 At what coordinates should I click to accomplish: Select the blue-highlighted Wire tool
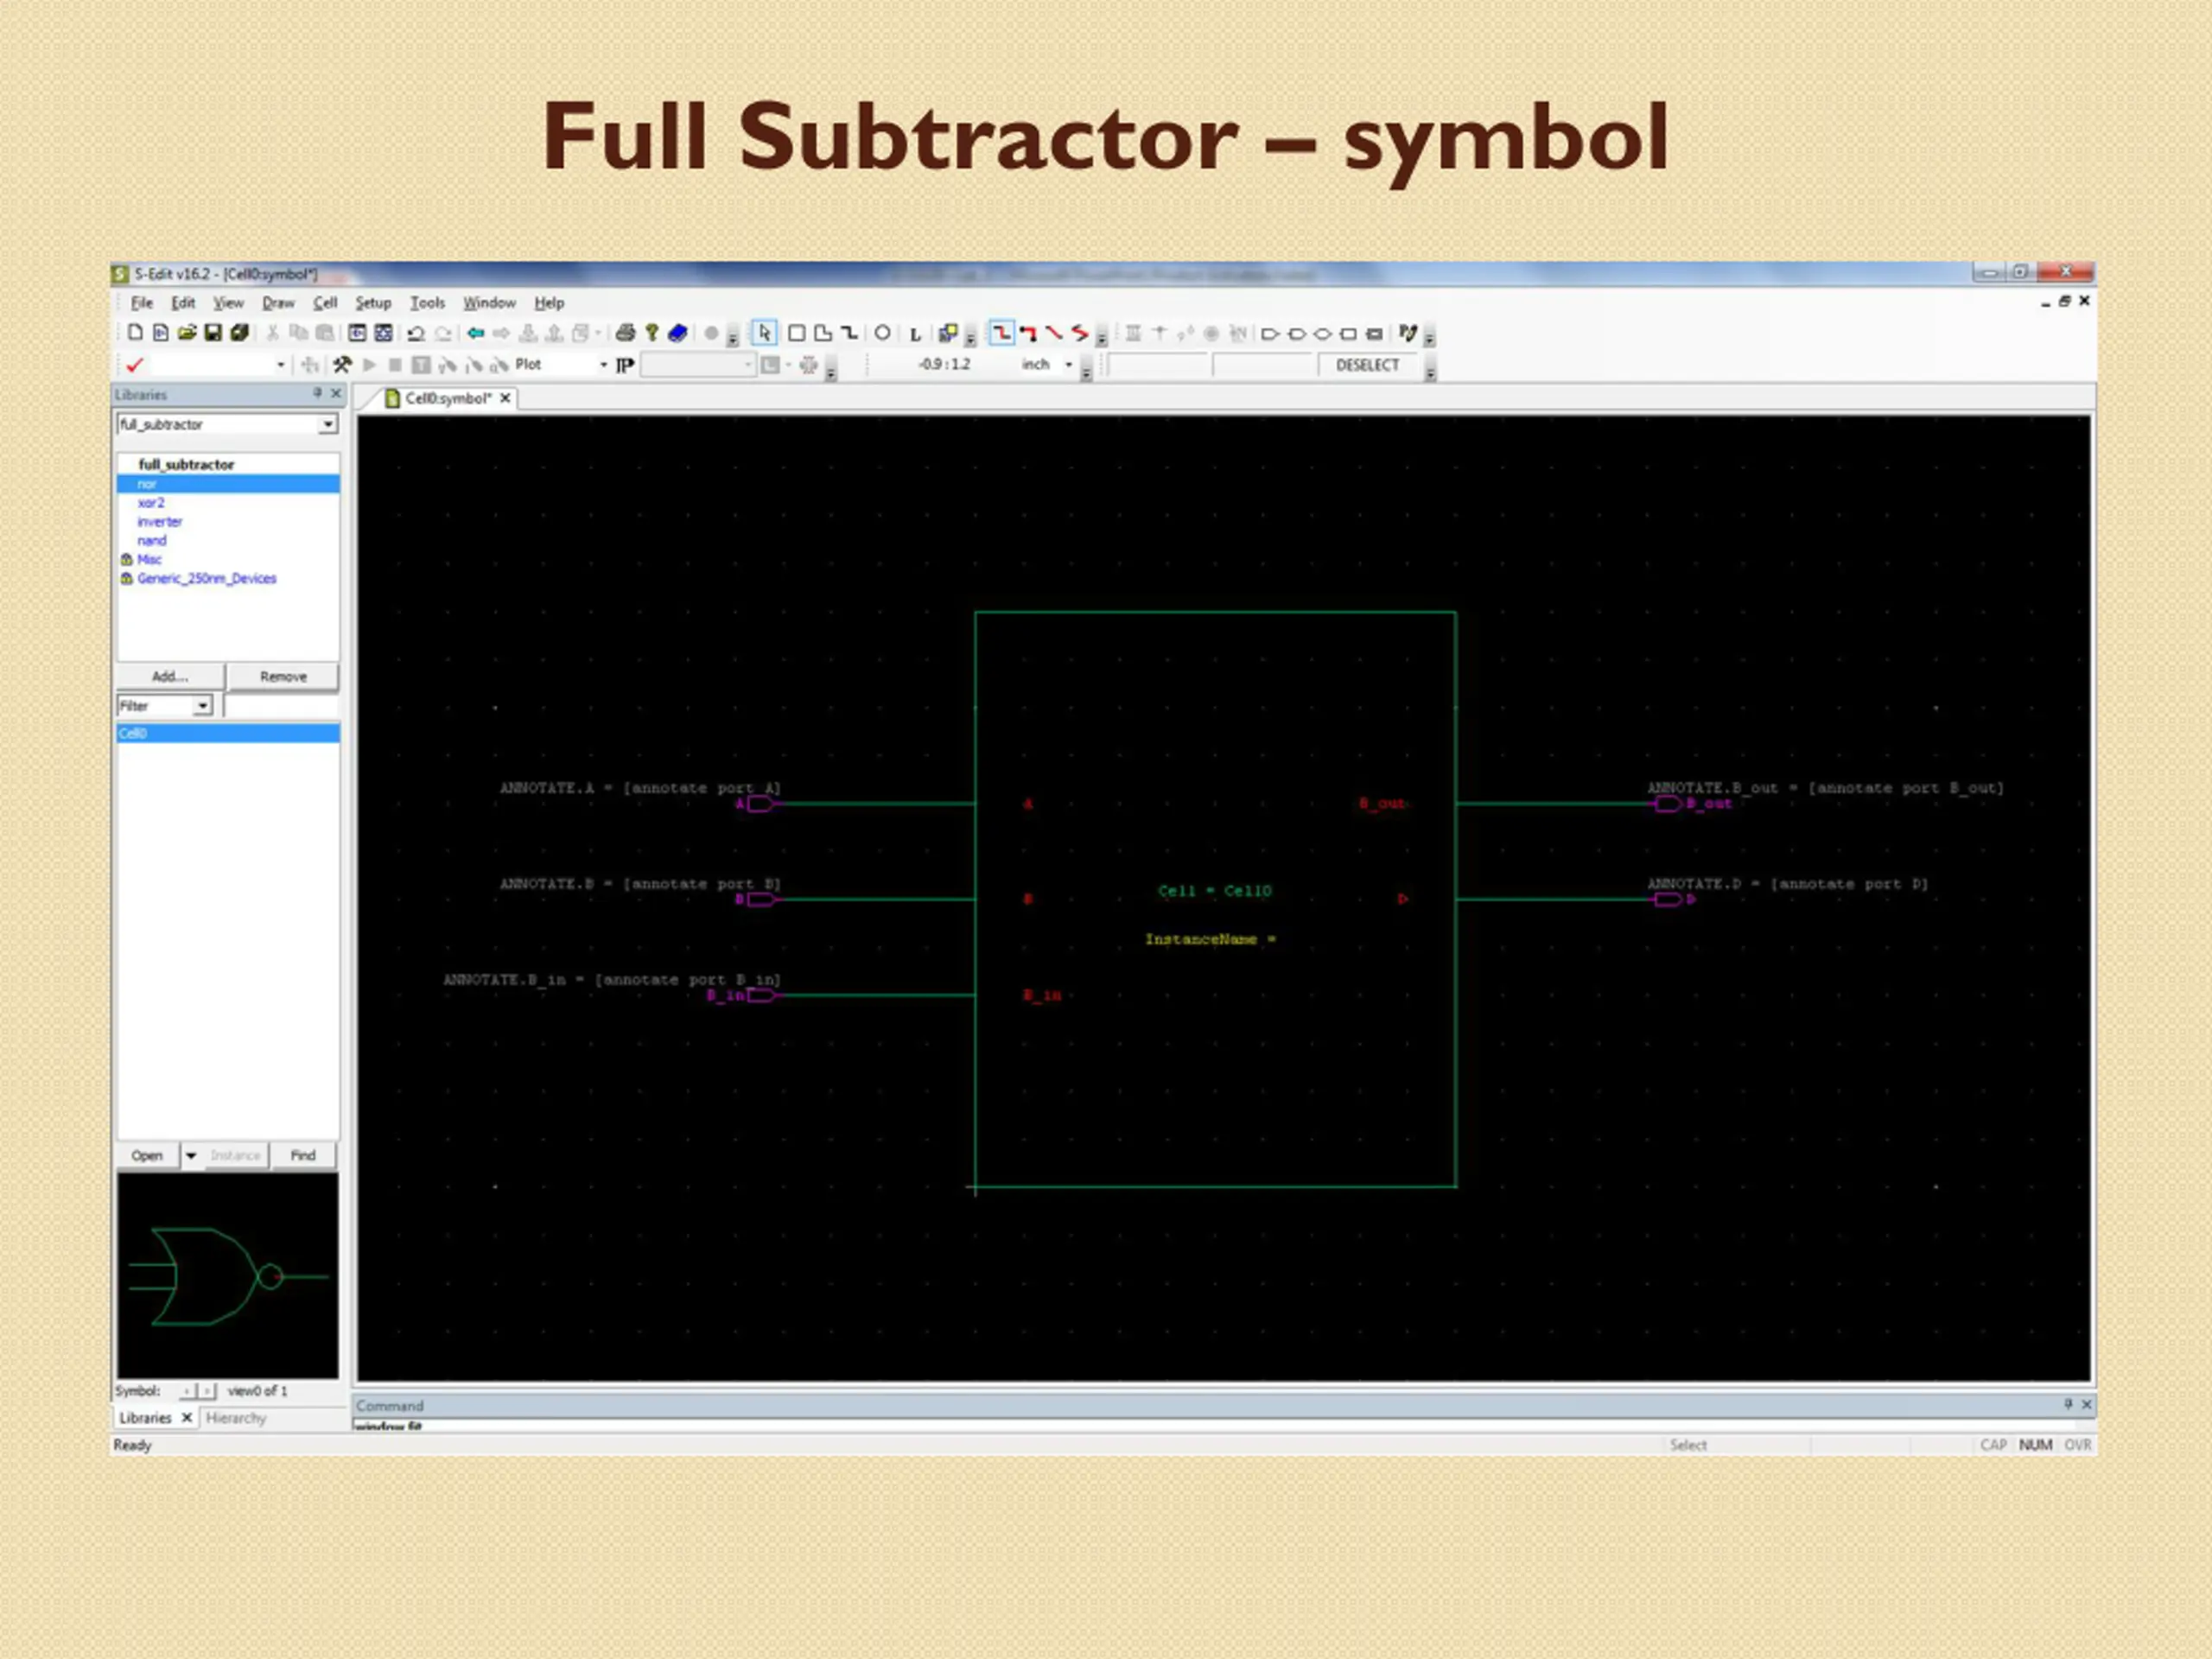(x=1001, y=333)
